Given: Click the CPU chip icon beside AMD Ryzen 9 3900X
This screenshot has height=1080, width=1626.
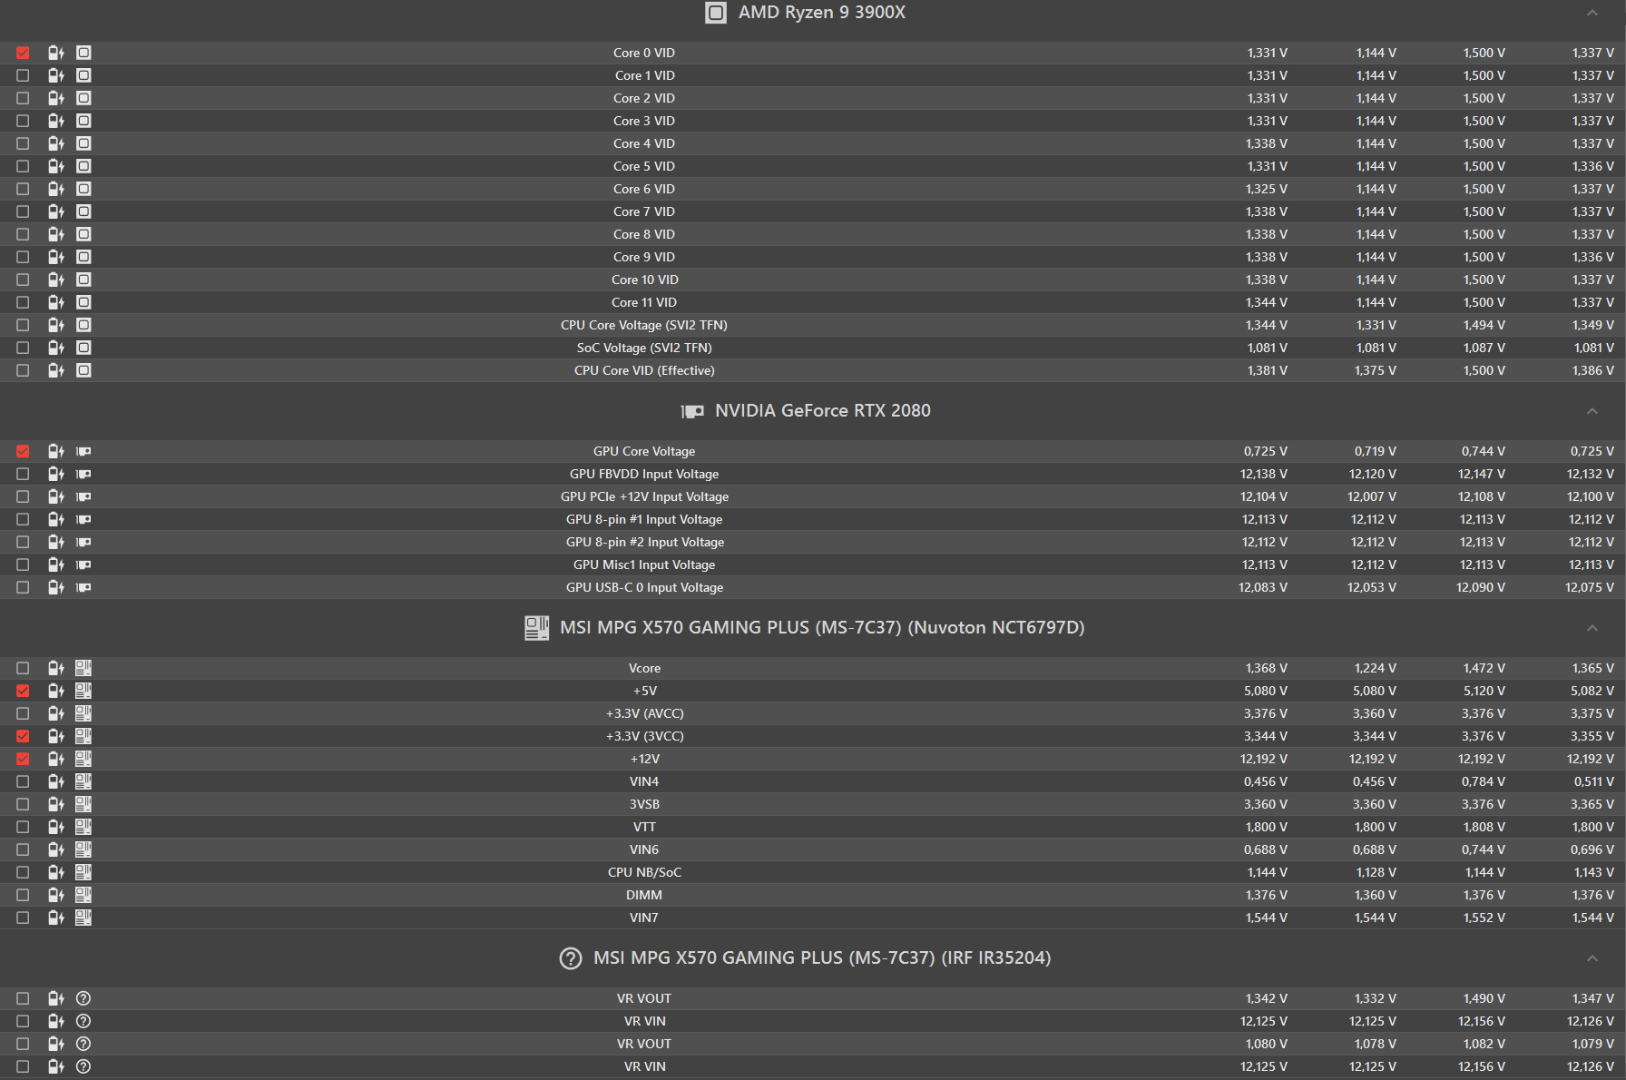Looking at the screenshot, I should coord(716,12).
